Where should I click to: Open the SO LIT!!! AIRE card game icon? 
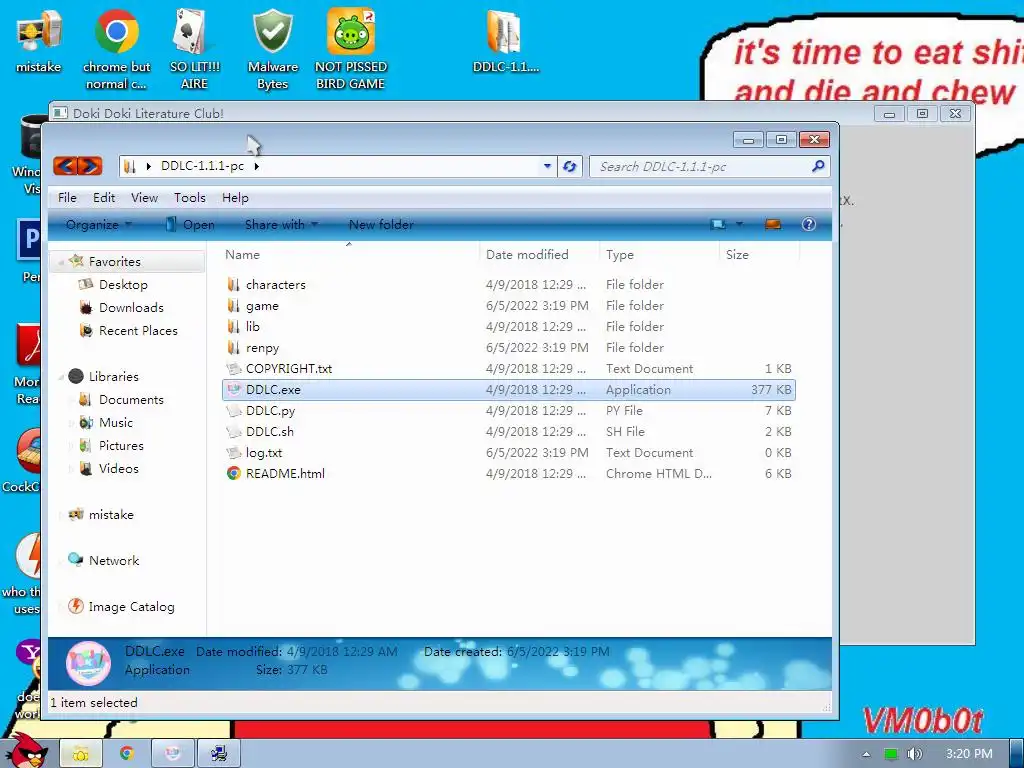(x=195, y=49)
